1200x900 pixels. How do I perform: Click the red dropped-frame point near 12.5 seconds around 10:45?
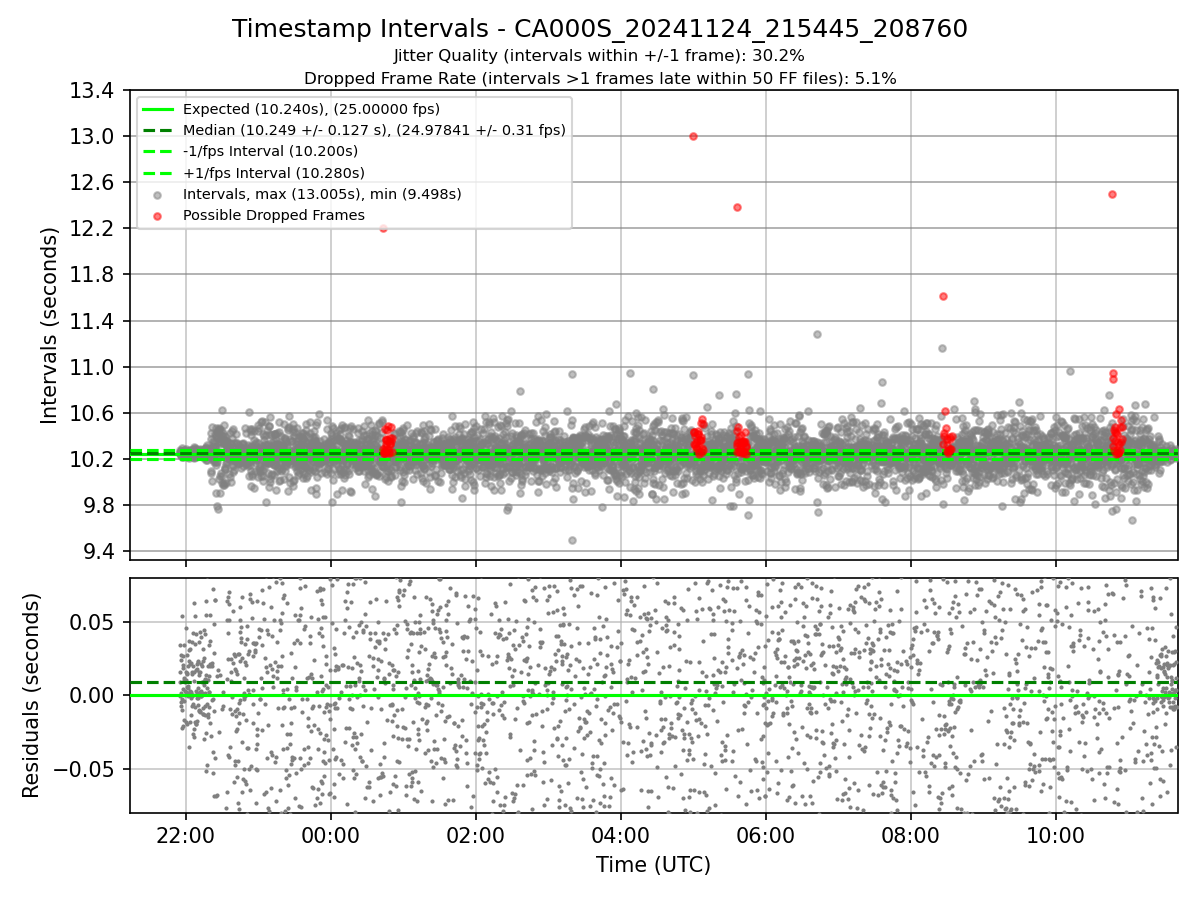click(x=1112, y=194)
